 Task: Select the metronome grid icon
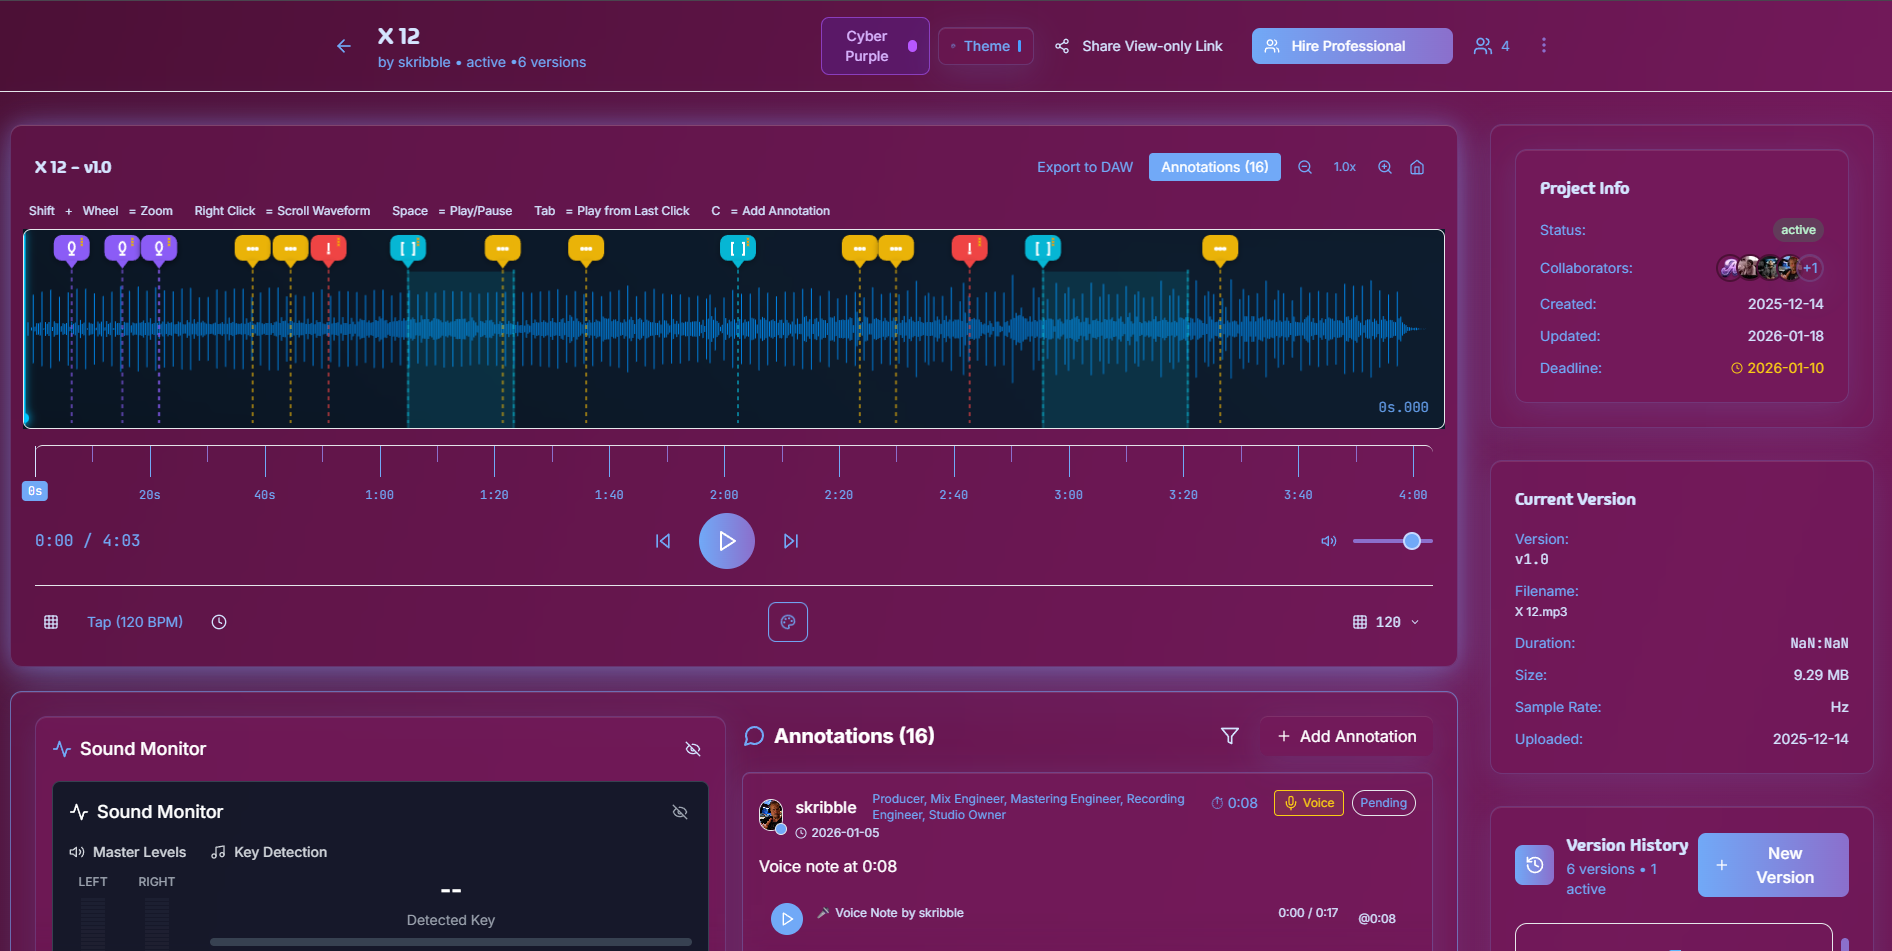pyautogui.click(x=51, y=621)
